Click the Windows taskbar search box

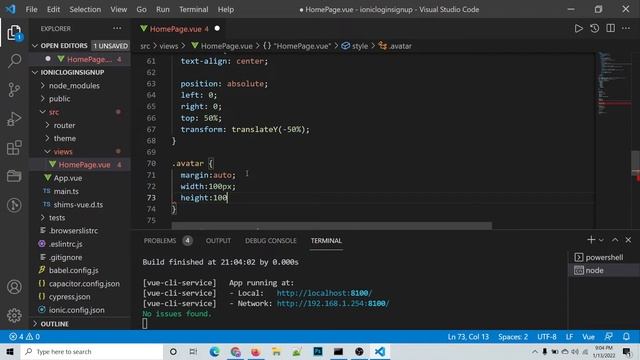point(91,351)
